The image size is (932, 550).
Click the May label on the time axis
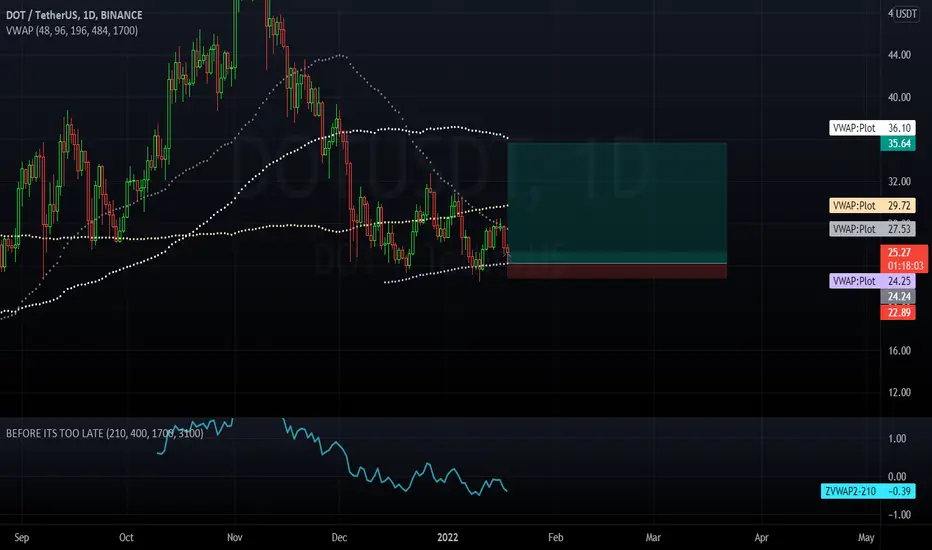(x=866, y=538)
